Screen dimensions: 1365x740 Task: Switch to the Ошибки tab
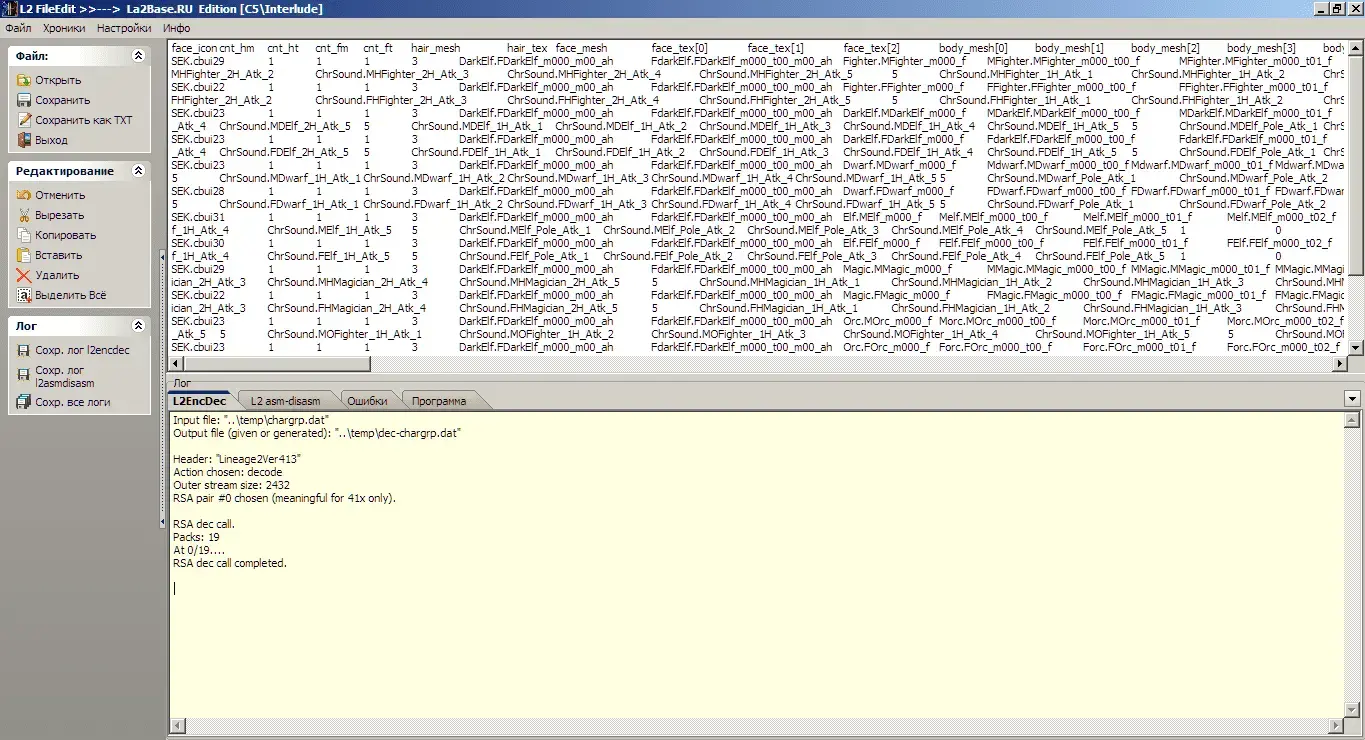tap(367, 401)
